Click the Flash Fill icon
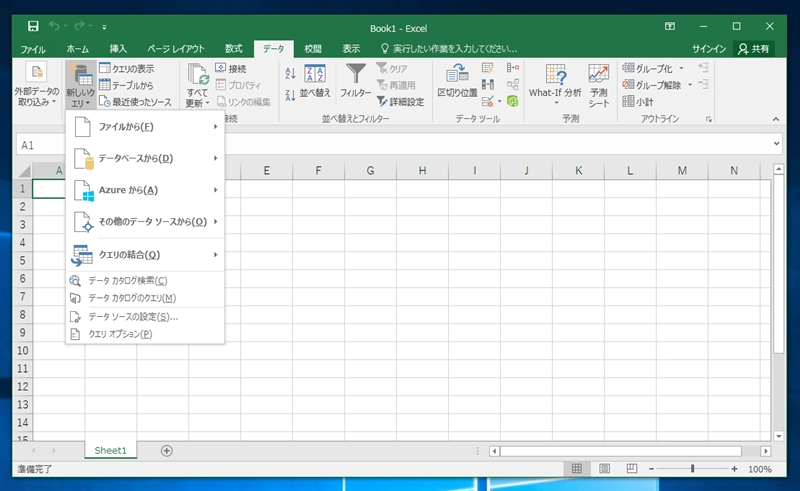The image size is (800, 491). [x=488, y=68]
